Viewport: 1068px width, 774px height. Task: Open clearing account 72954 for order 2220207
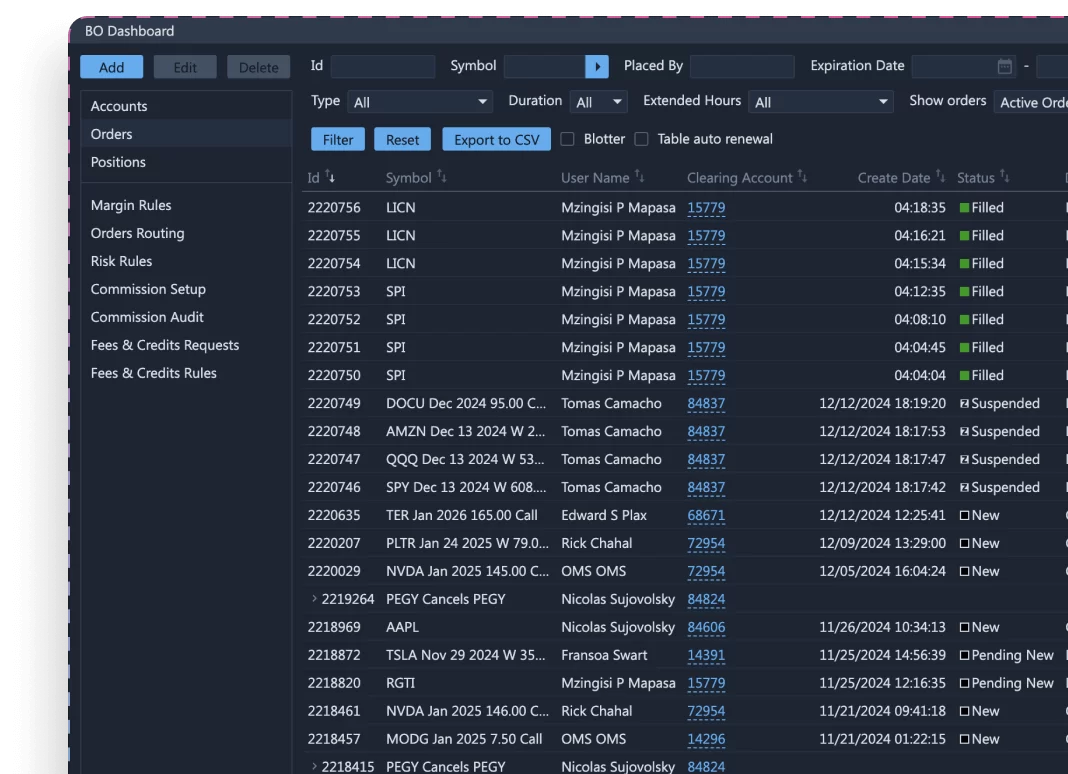pos(706,543)
